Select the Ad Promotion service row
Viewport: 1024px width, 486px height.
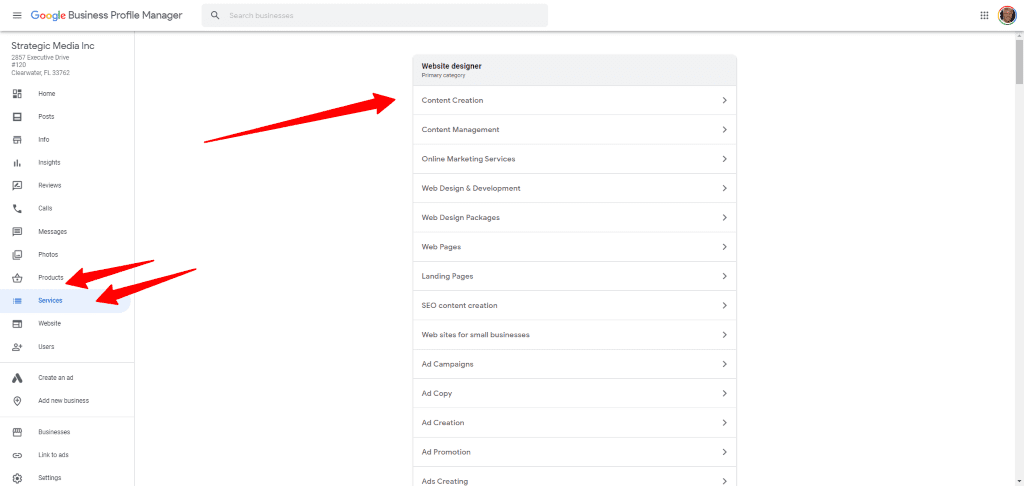575,452
